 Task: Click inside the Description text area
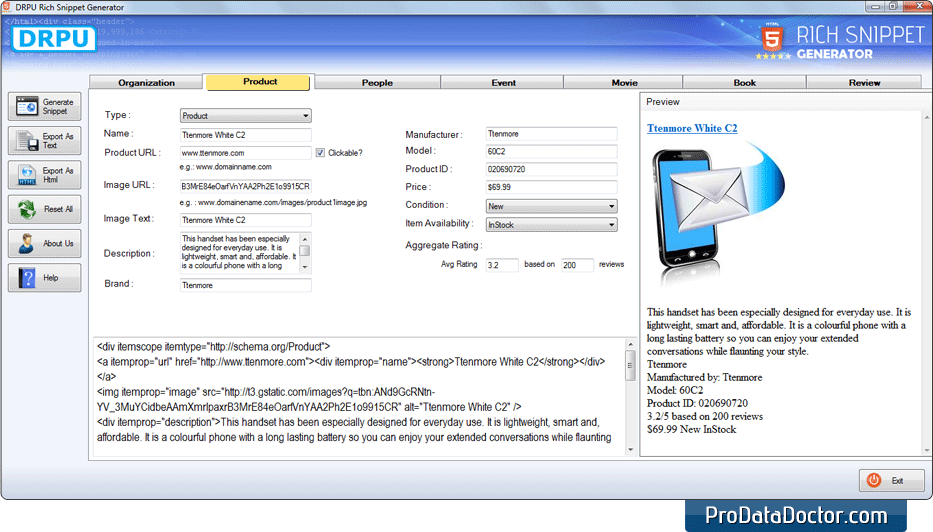pos(239,252)
